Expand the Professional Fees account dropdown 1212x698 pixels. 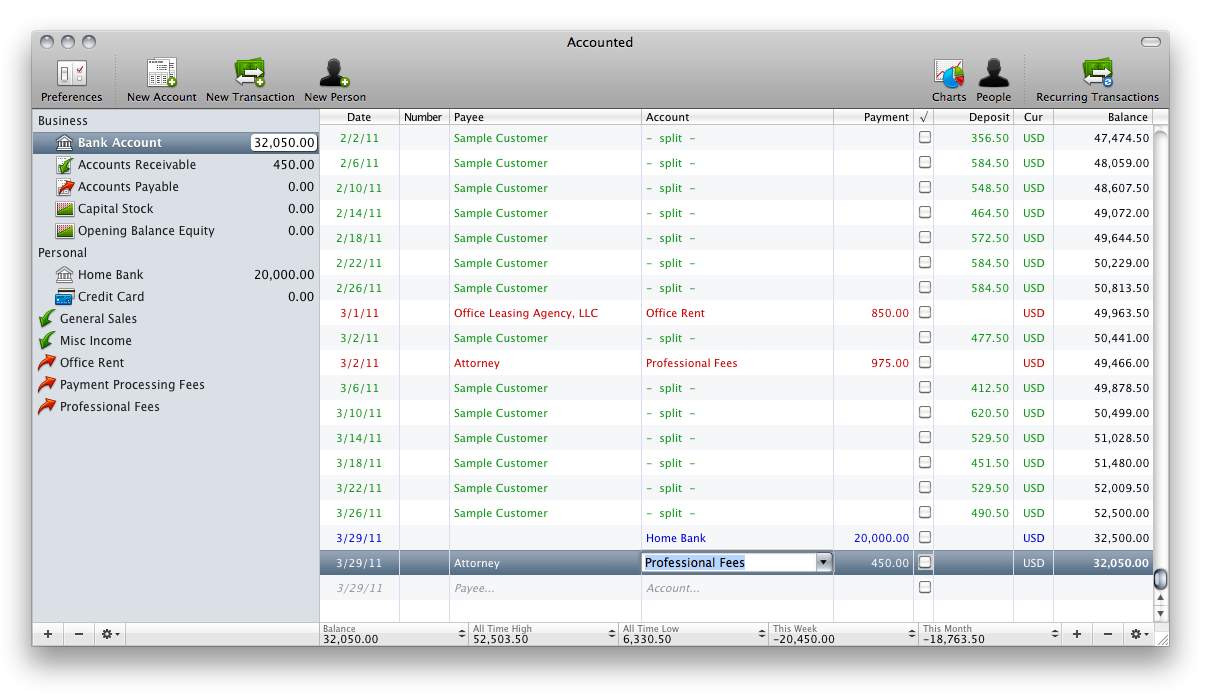coord(823,563)
